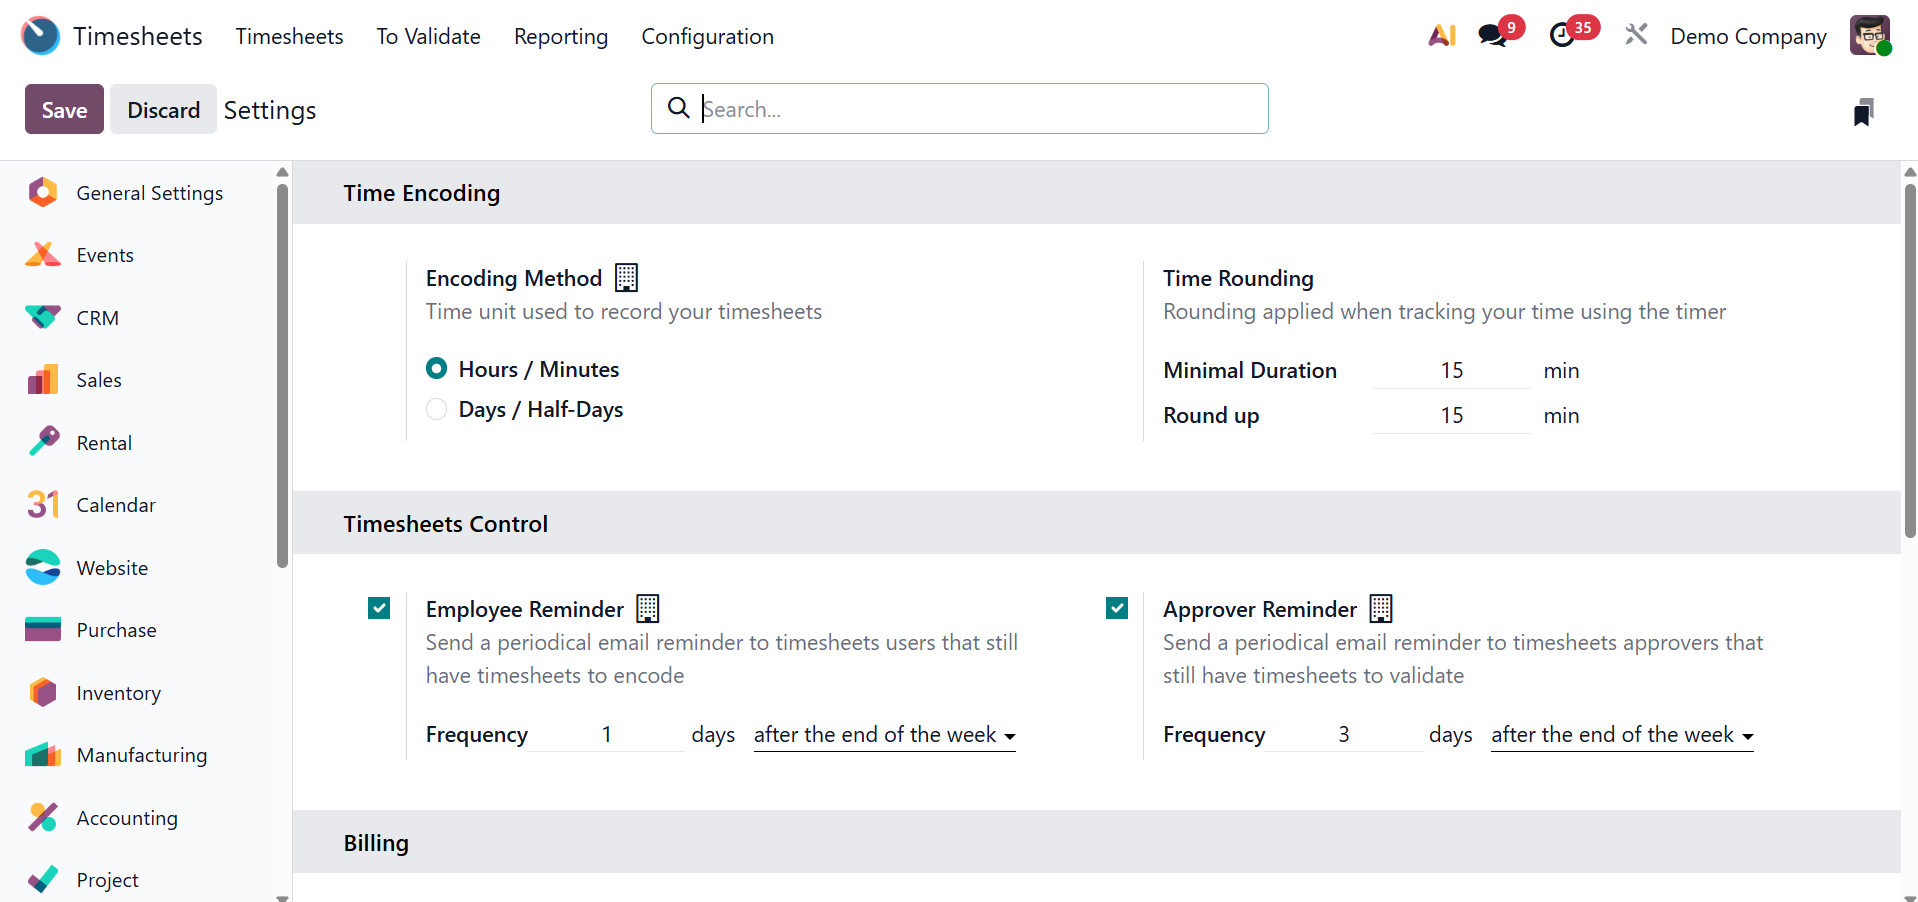Uncheck the Approver Reminder checkbox
This screenshot has height=902, width=1918.
(x=1117, y=608)
